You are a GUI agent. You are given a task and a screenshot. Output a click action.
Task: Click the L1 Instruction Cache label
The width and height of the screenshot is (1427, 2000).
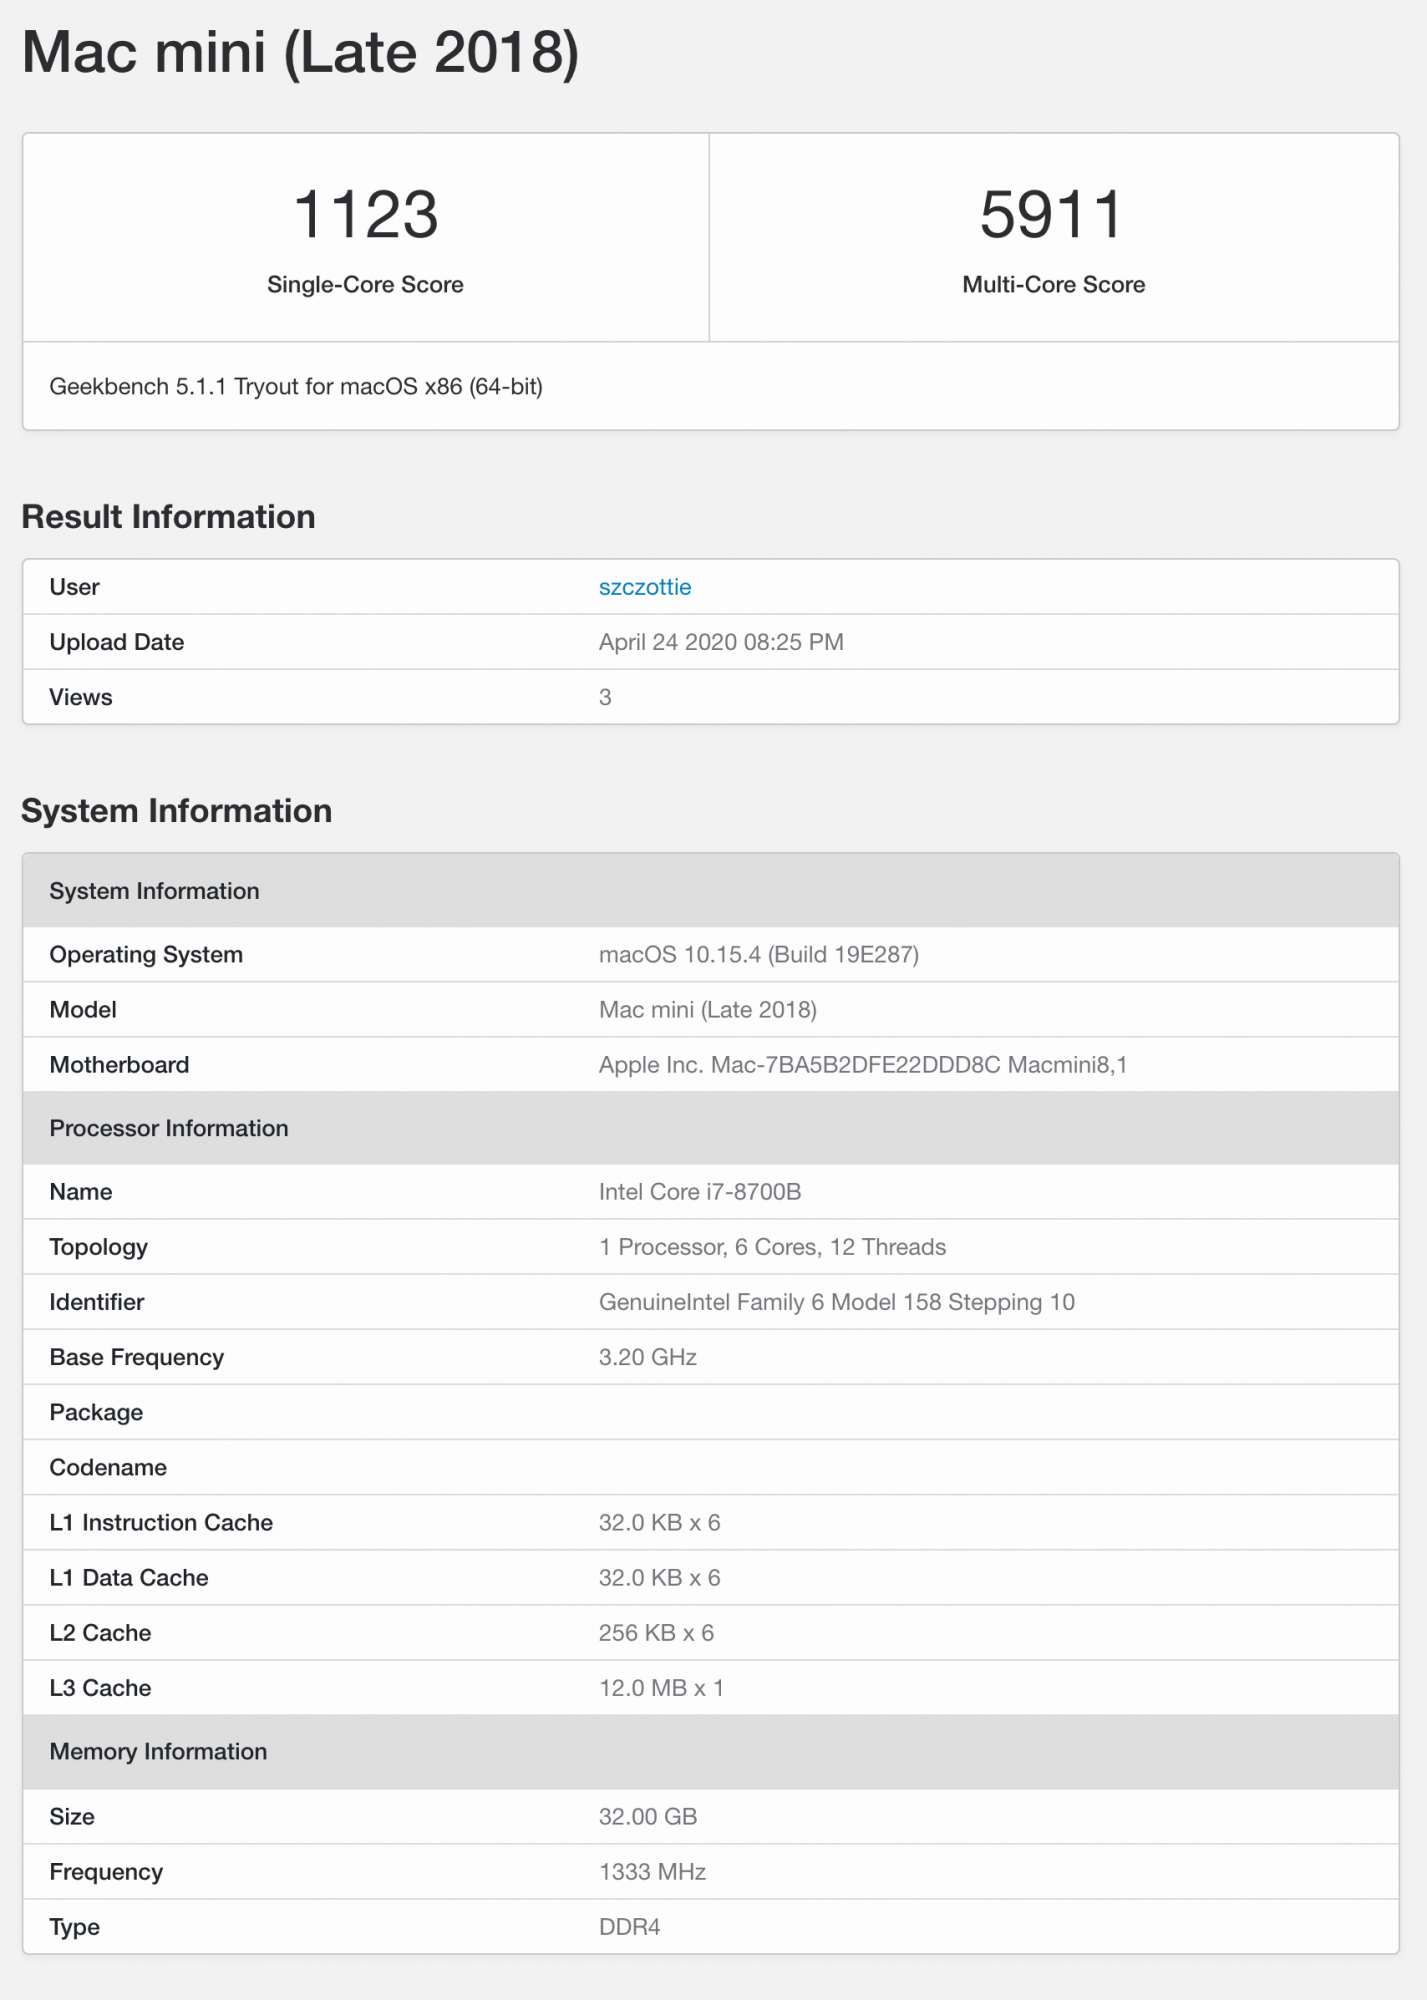coord(161,1522)
